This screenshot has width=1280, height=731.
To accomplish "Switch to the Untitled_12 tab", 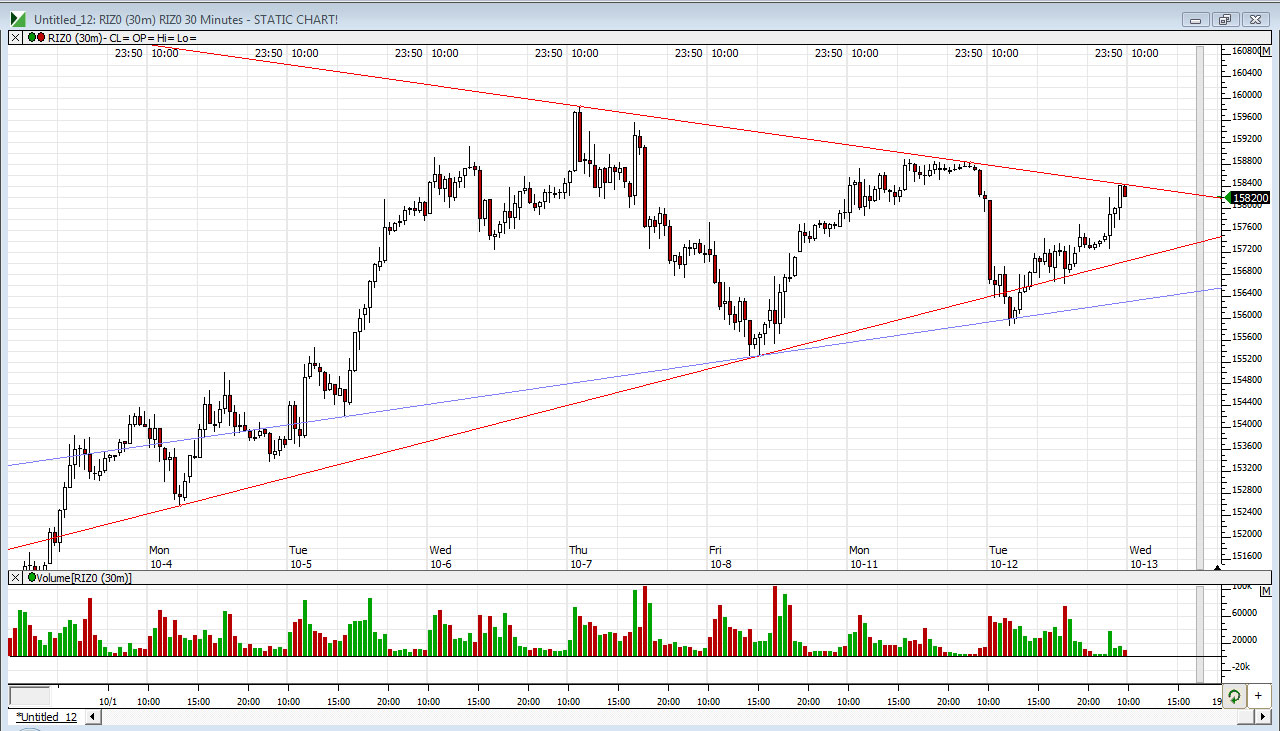I will coord(46,717).
